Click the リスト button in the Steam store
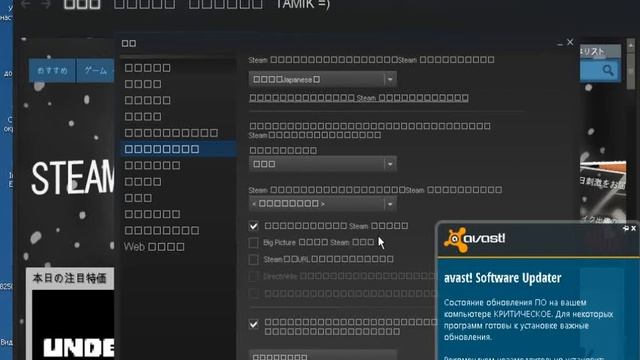 (x=600, y=52)
